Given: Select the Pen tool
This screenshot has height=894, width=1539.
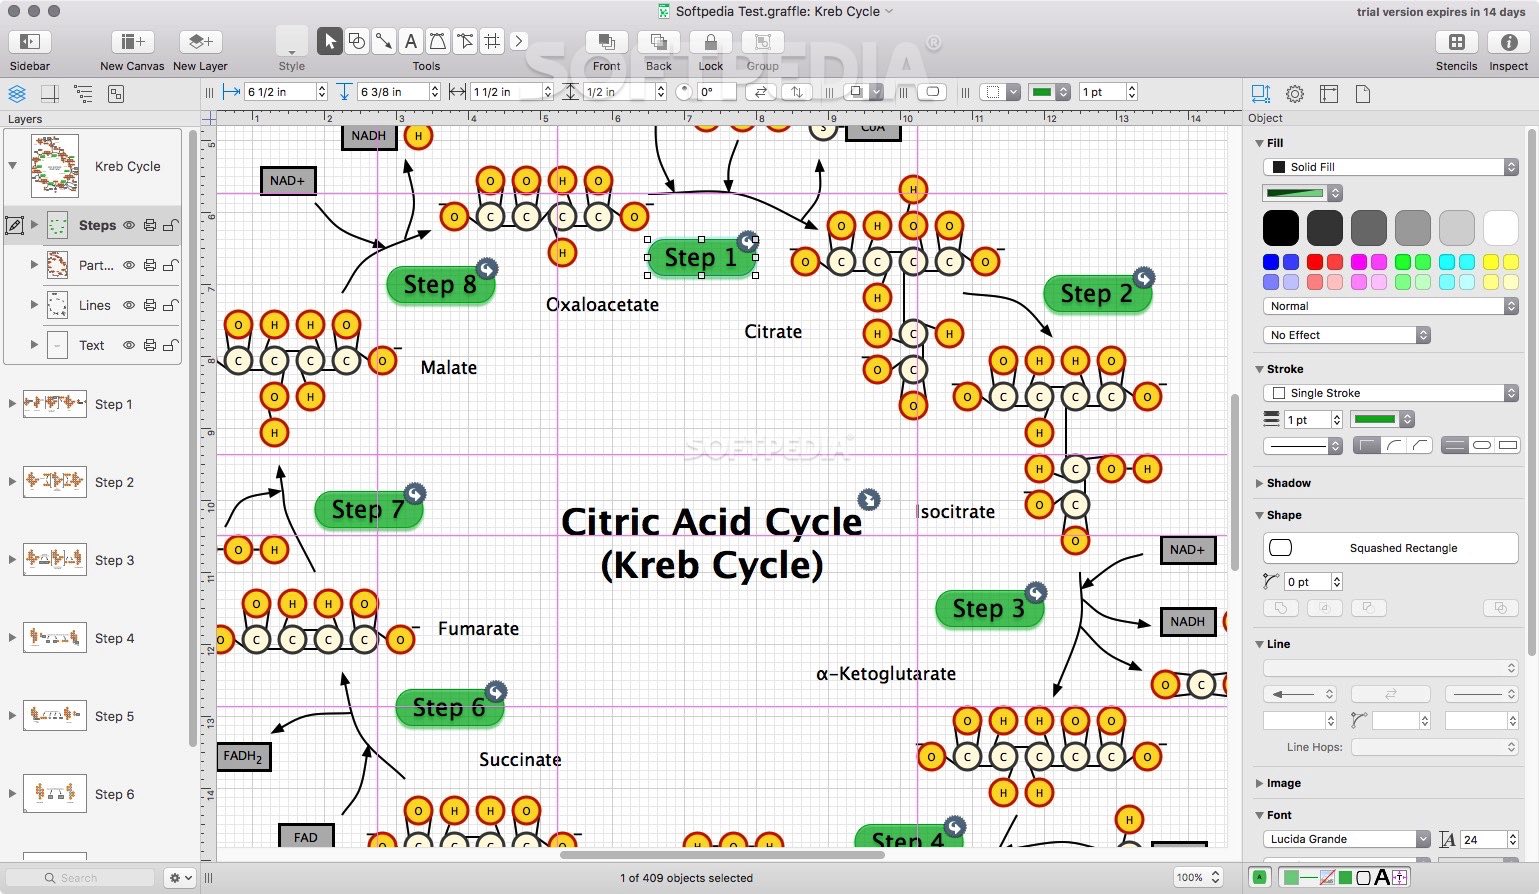Looking at the screenshot, I should coord(437,41).
